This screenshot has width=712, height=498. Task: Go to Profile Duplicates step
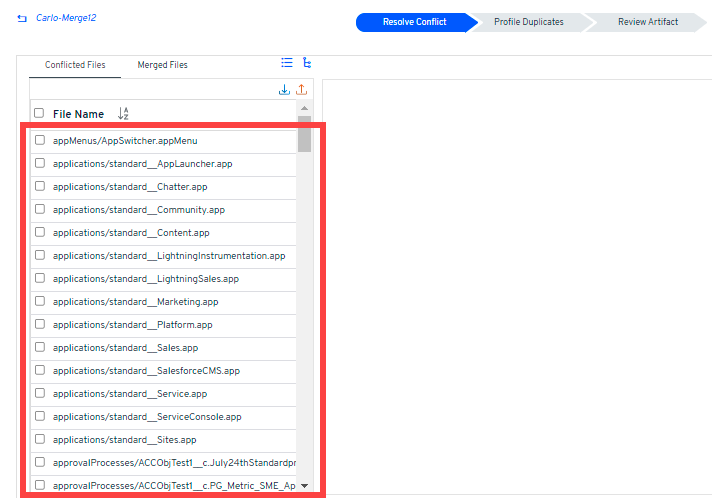tap(528, 22)
